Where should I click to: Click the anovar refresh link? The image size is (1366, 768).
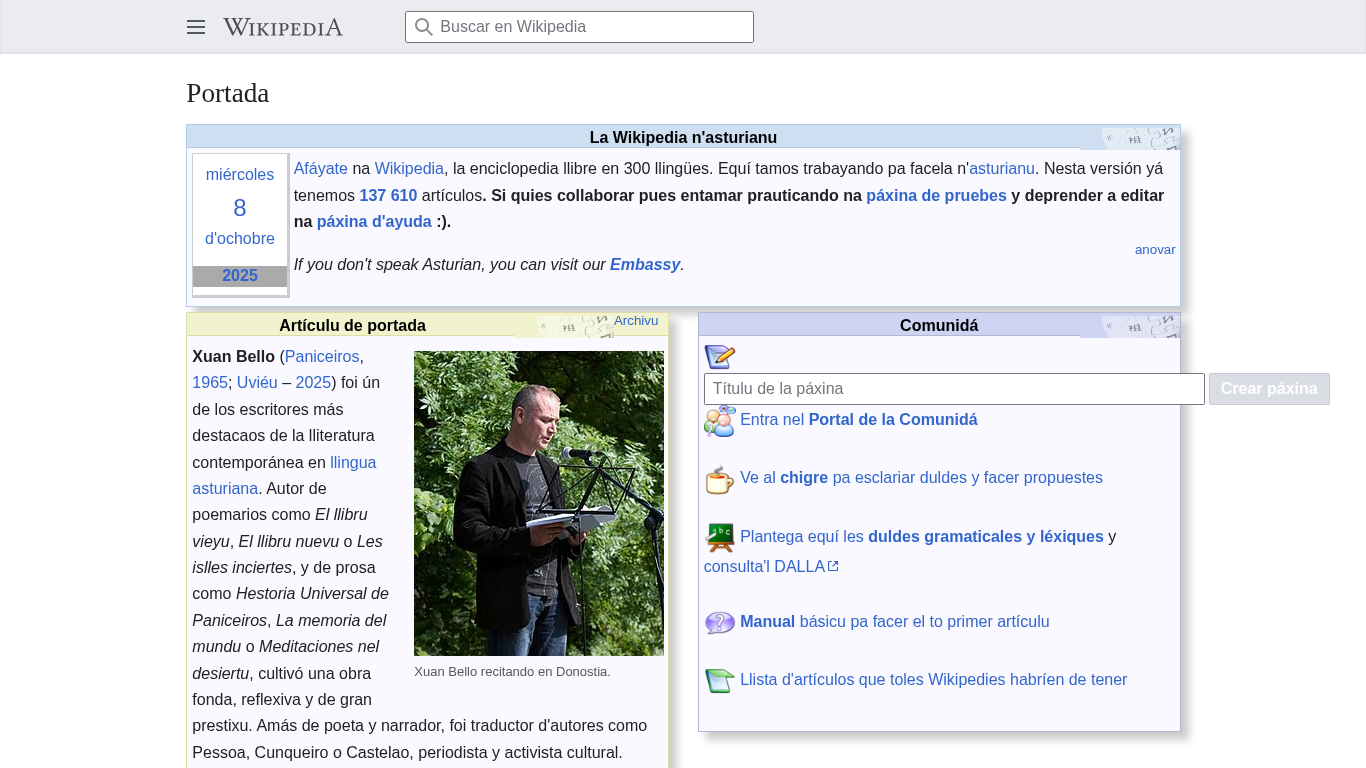point(1154,250)
